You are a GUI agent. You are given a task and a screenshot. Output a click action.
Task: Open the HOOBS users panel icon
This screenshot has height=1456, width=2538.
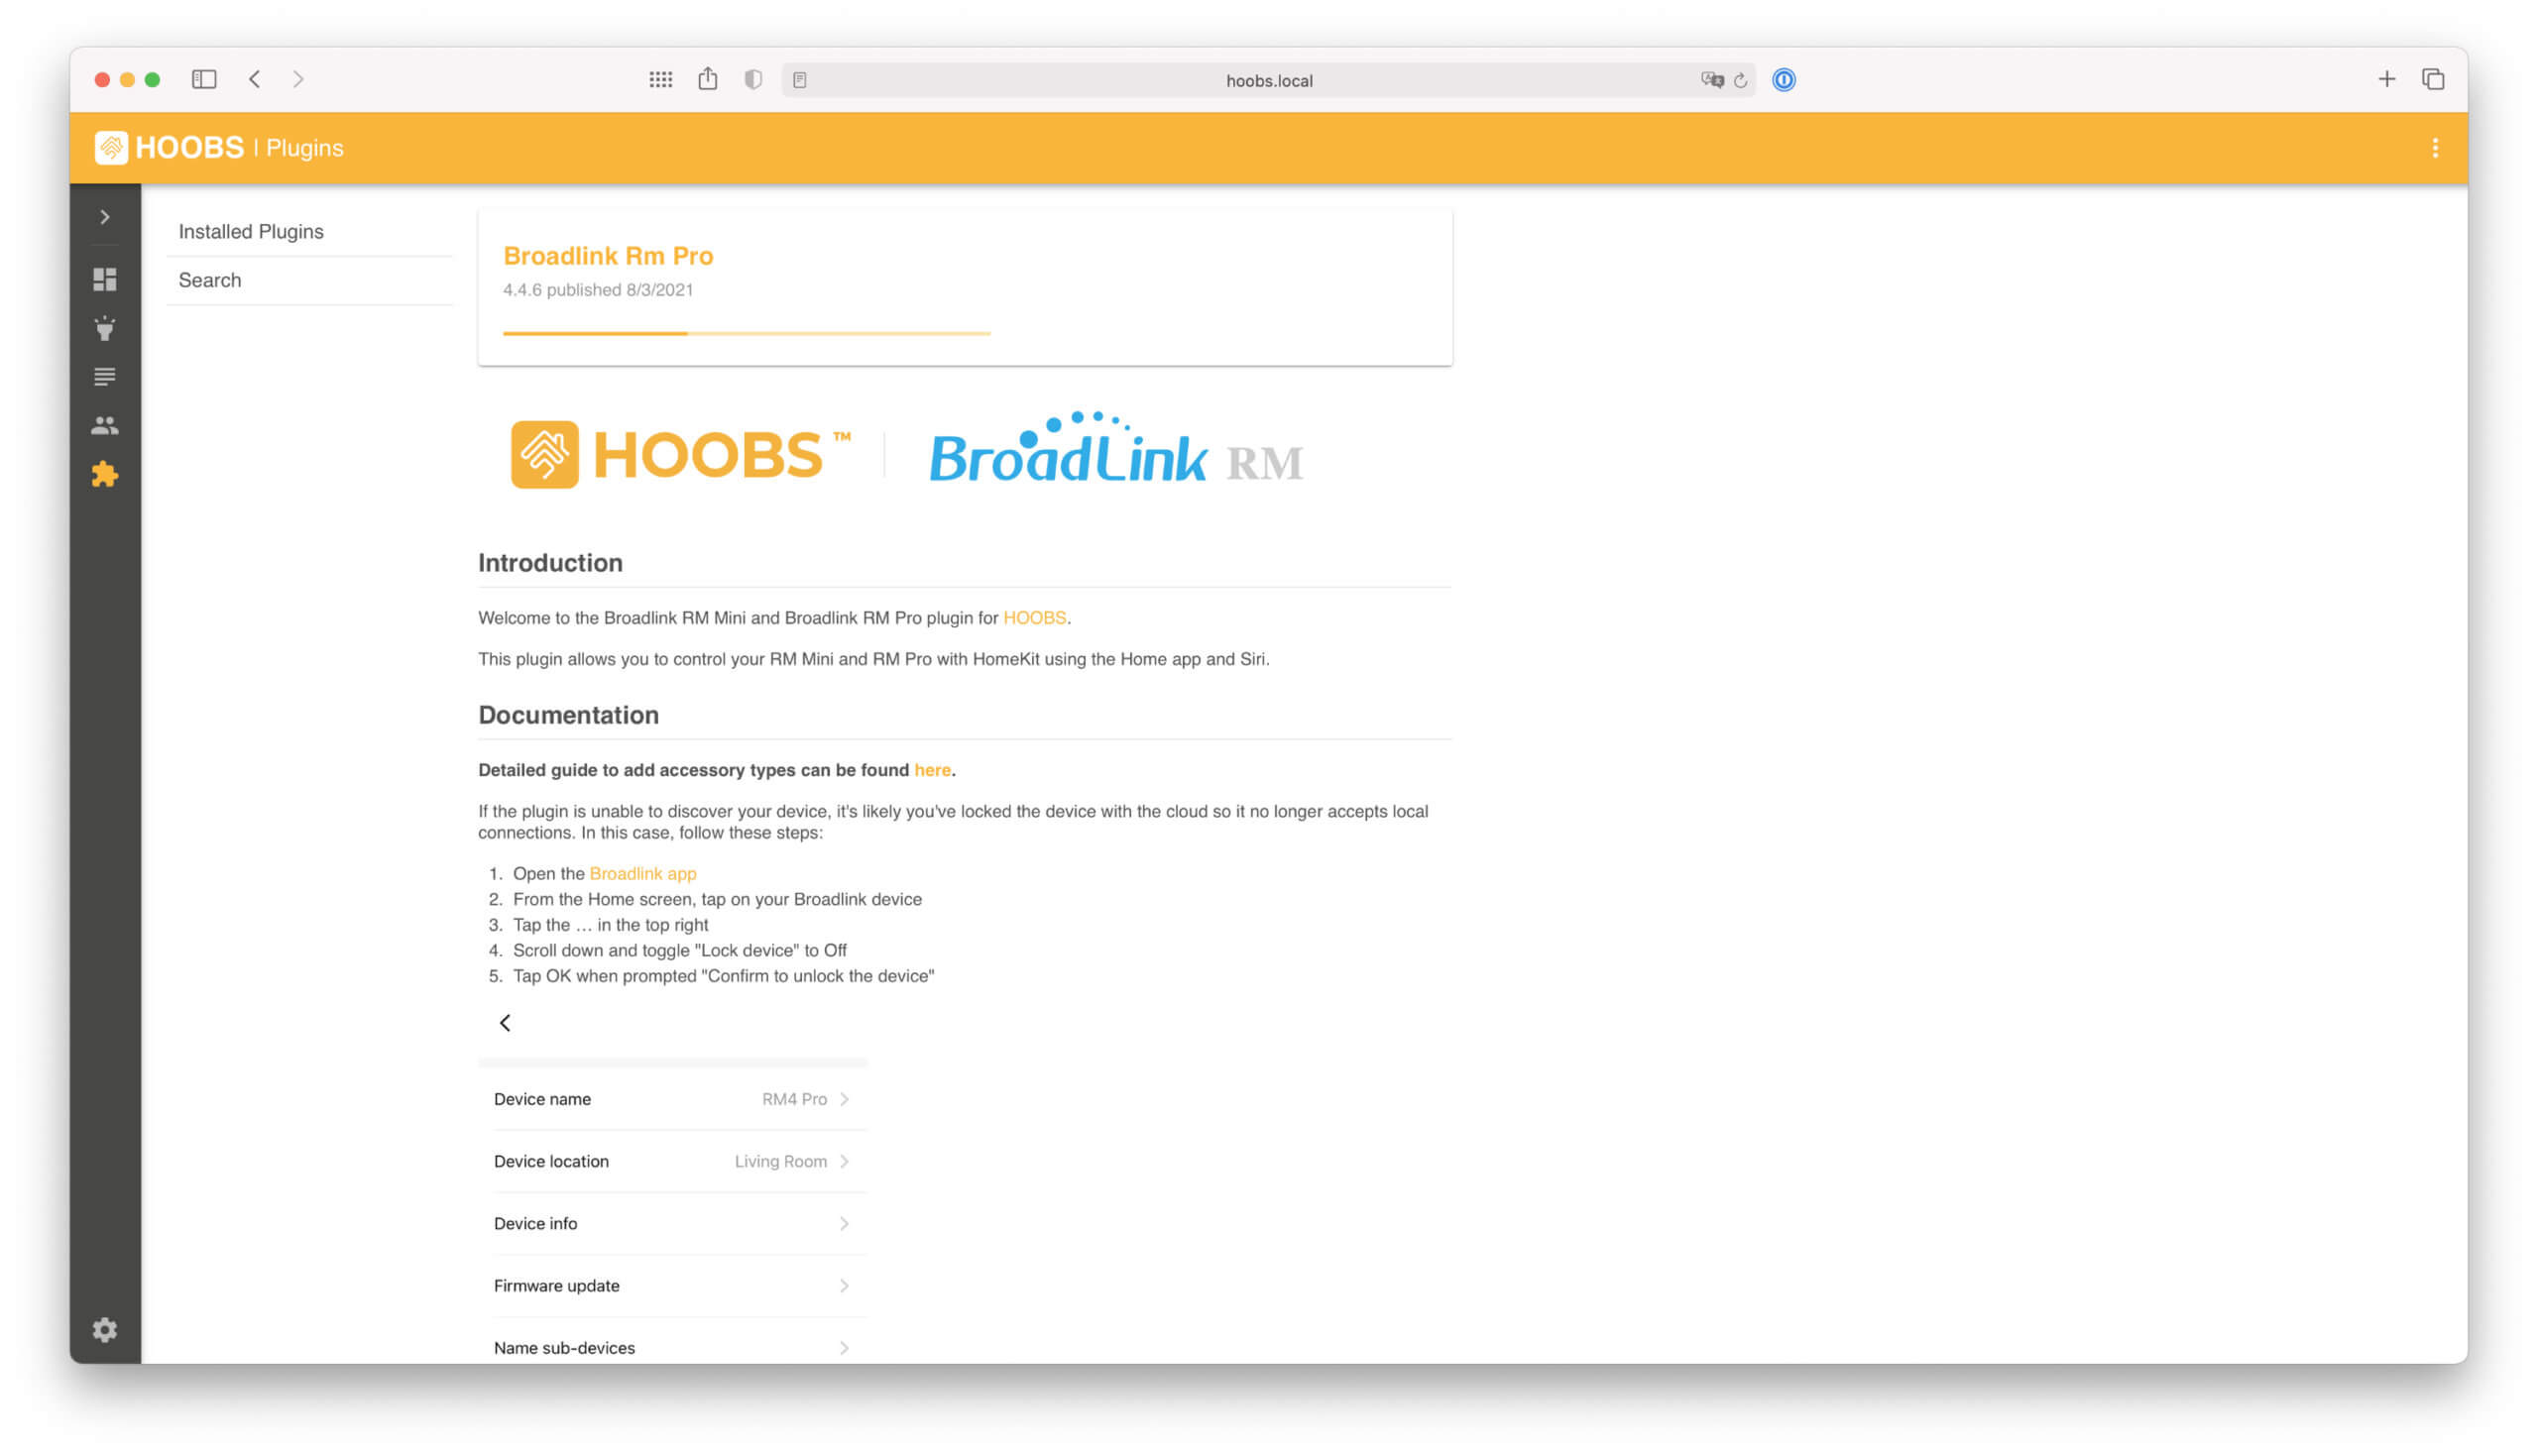click(104, 424)
